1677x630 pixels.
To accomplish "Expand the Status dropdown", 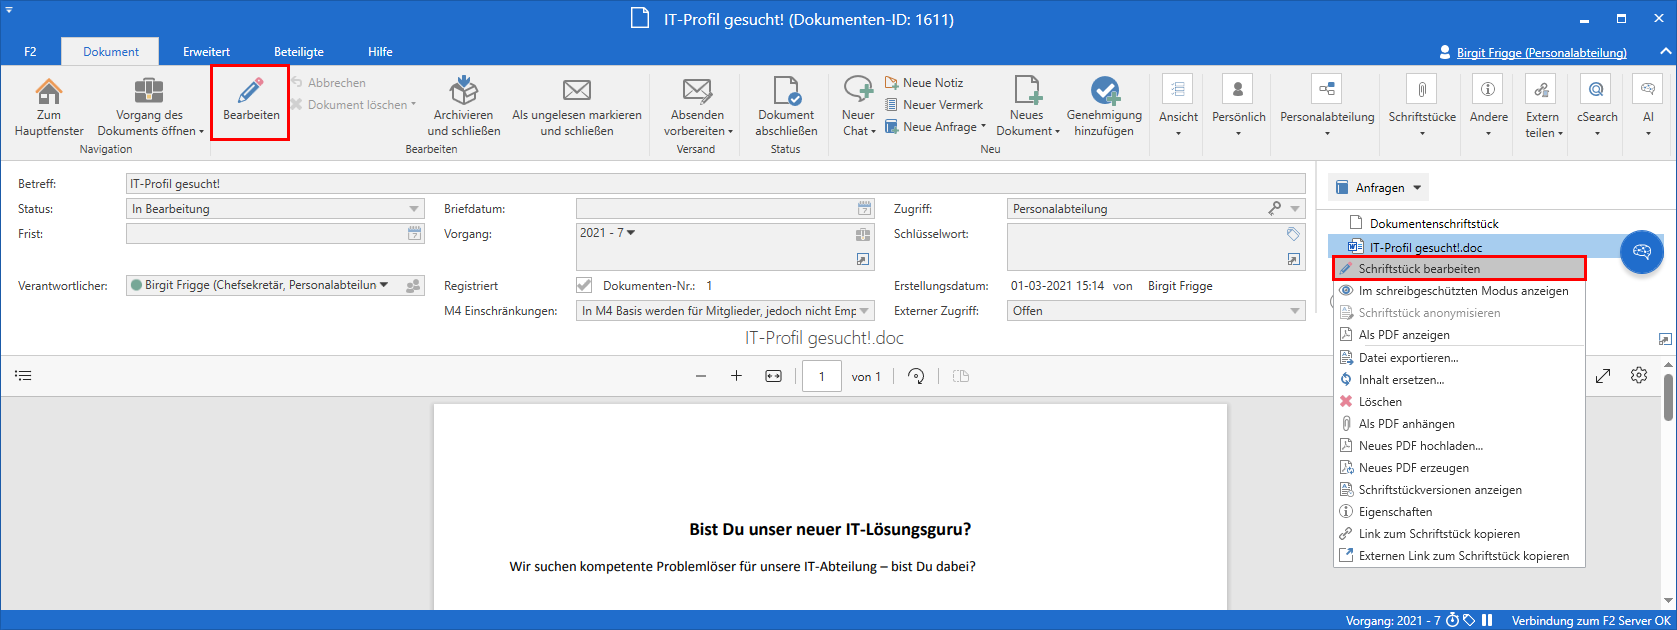I will click(x=414, y=209).
